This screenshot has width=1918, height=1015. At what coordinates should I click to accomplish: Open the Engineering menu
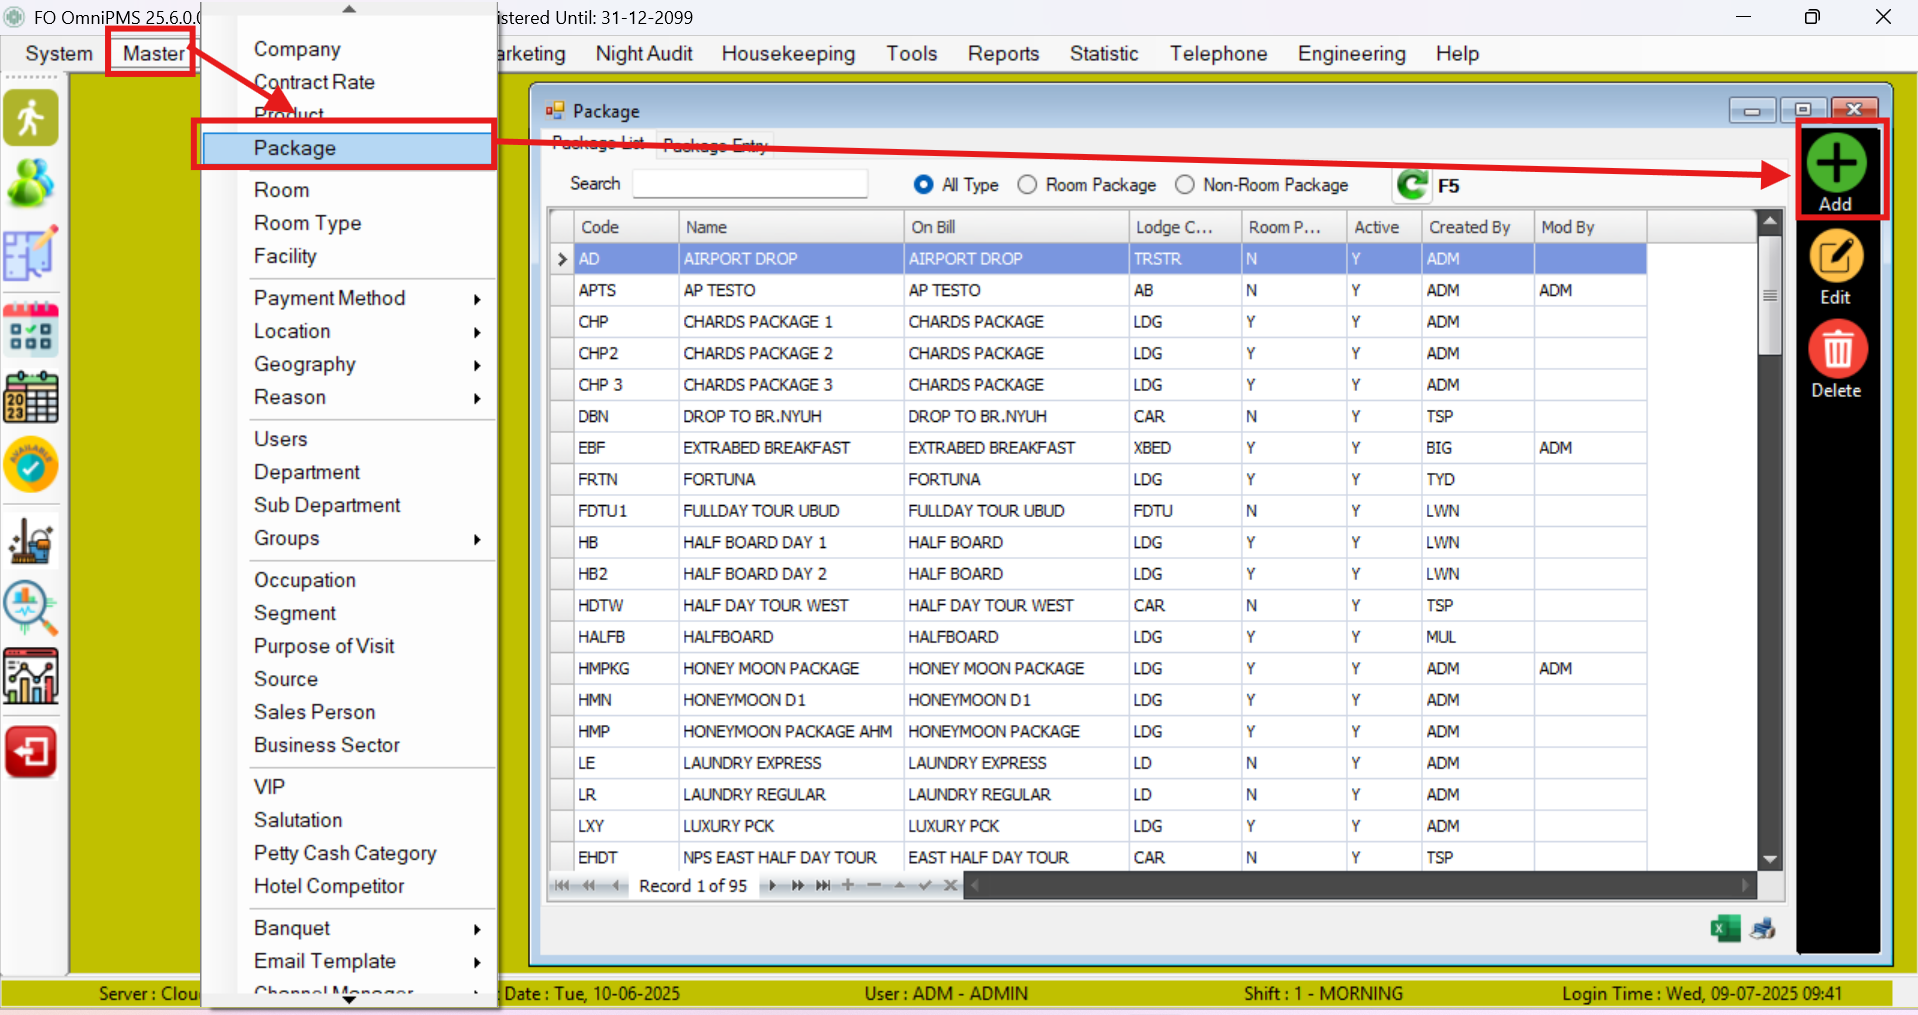(1351, 54)
